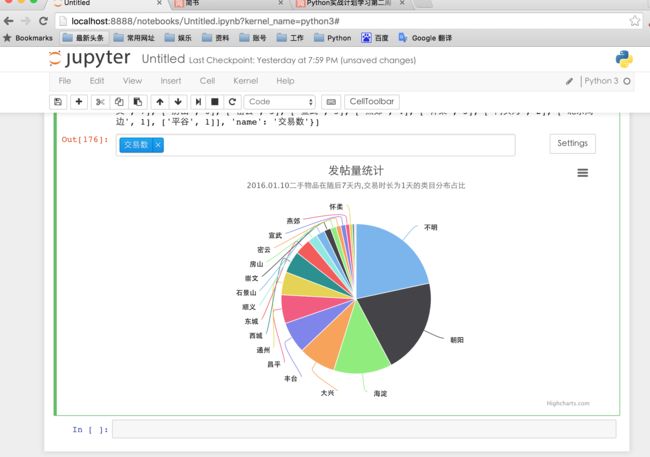This screenshot has width=650, height=457.
Task: Click the series tag input box
Action: click(x=315, y=145)
